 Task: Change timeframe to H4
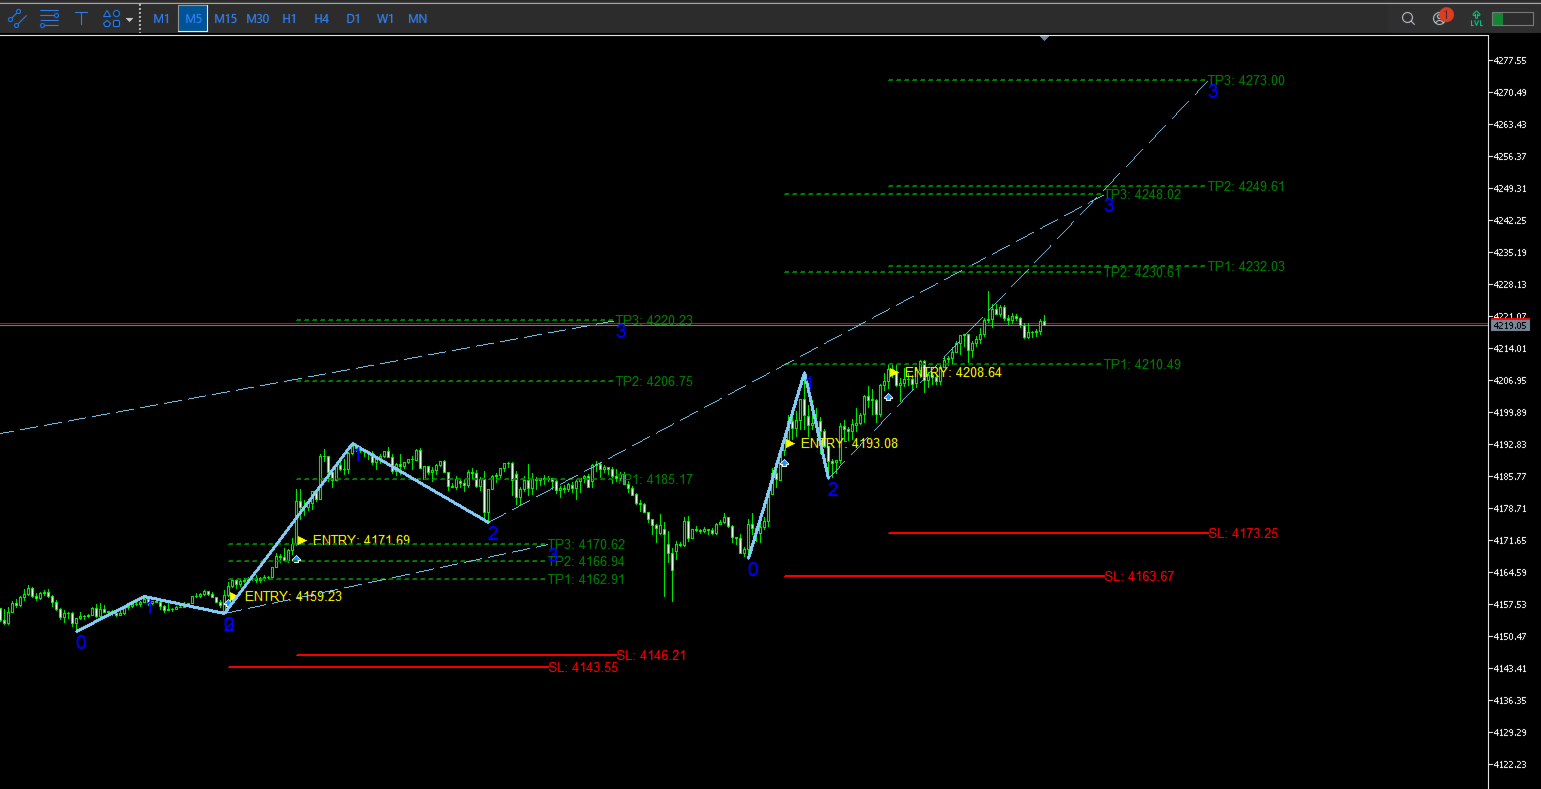pos(321,18)
